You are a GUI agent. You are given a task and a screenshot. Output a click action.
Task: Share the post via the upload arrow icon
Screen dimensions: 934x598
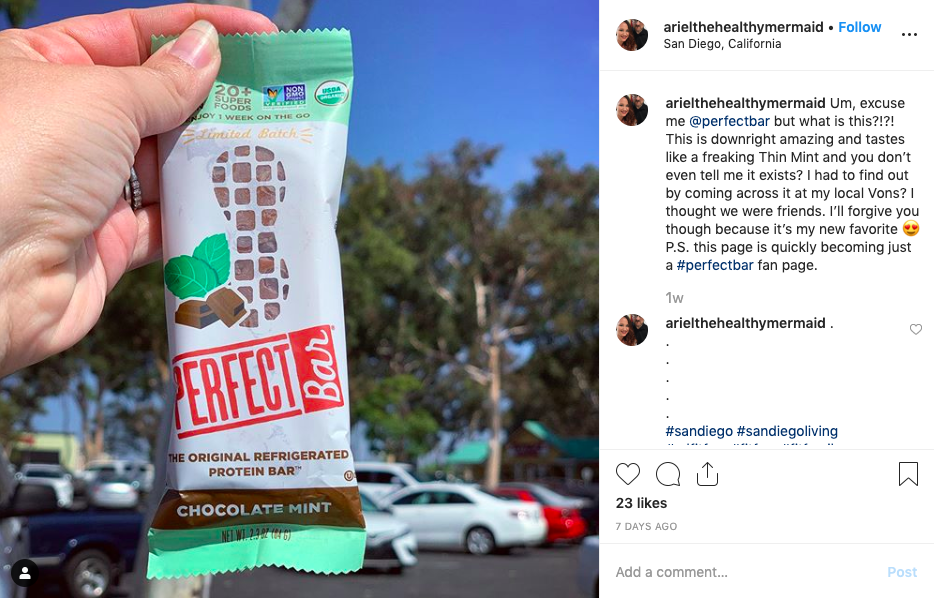[x=707, y=474]
